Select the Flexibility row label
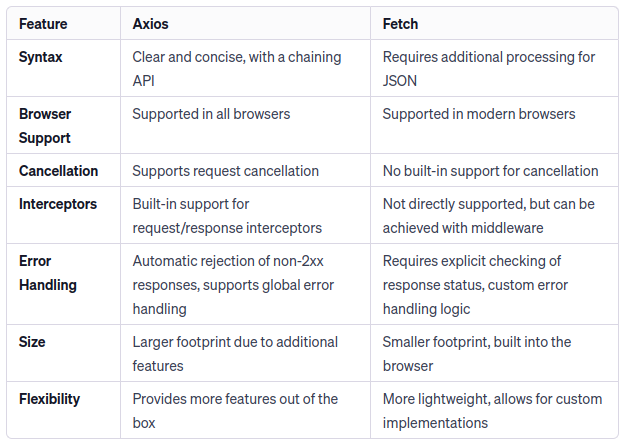 pos(49,399)
